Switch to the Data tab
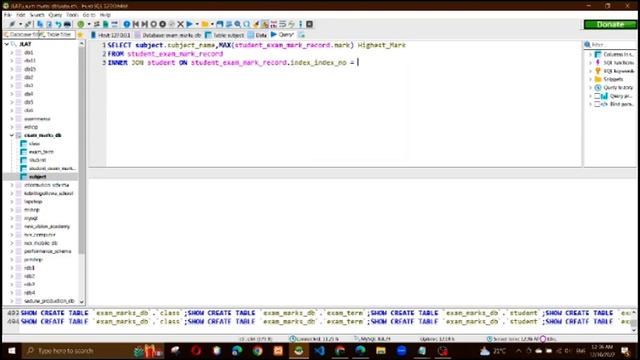640x360 pixels. click(x=257, y=35)
